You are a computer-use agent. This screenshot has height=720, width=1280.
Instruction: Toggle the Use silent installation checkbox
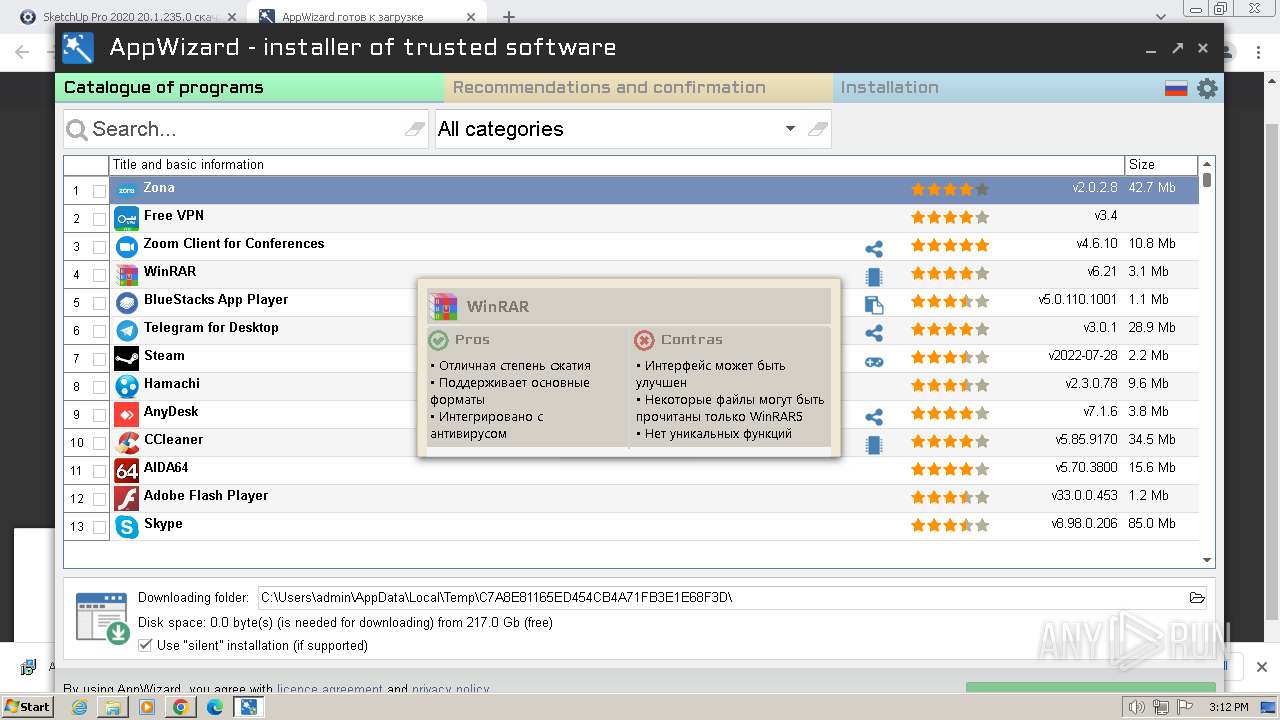(x=145, y=645)
